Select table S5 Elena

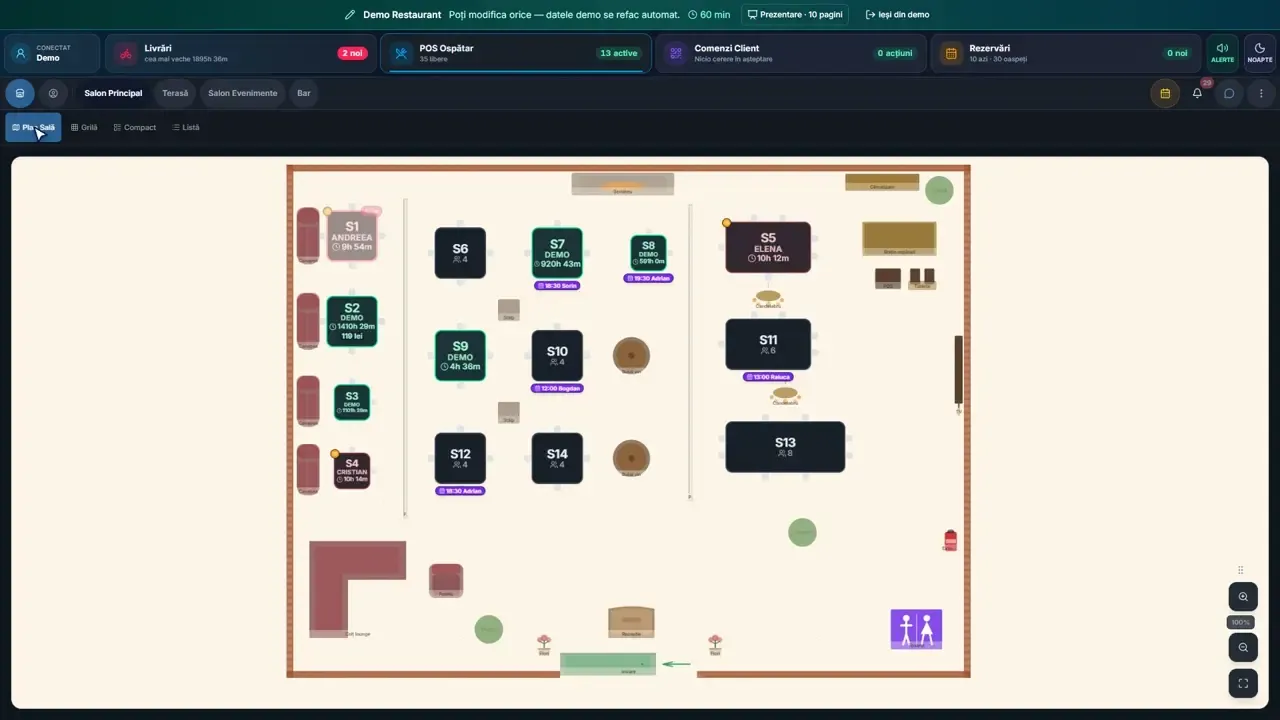(x=768, y=247)
